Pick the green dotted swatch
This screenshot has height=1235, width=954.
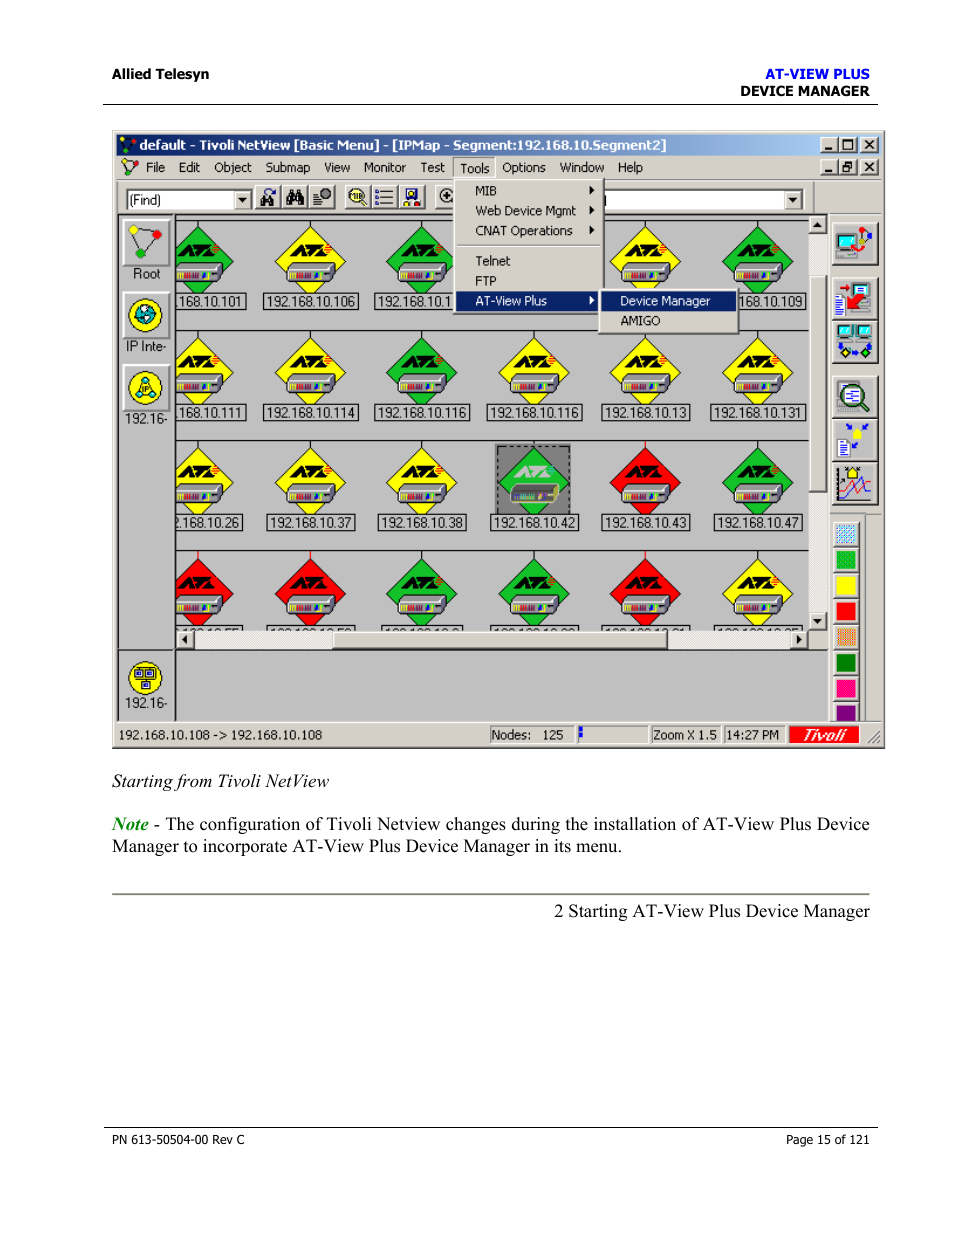click(x=846, y=560)
